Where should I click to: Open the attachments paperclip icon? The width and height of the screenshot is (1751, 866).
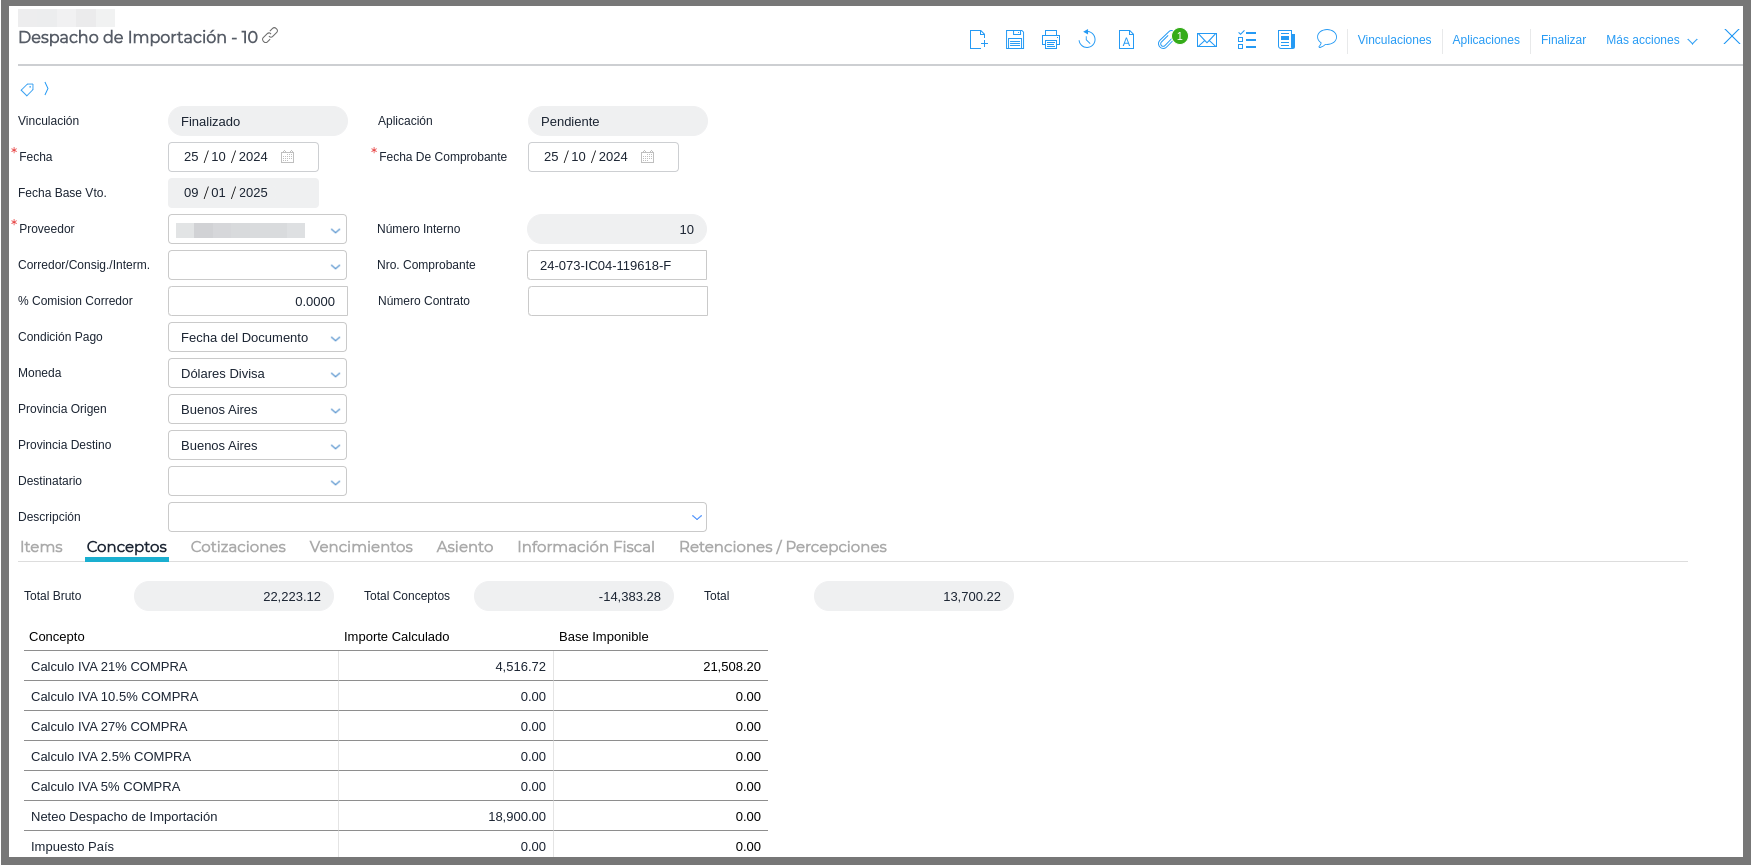tap(1166, 40)
